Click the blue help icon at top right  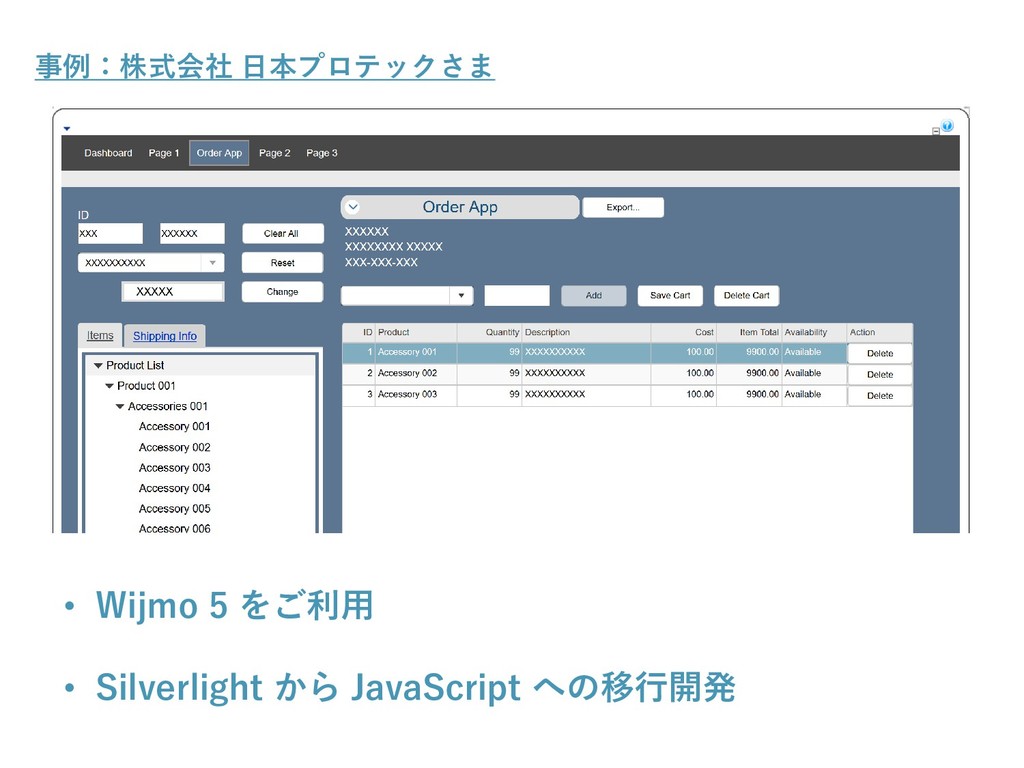(x=948, y=125)
